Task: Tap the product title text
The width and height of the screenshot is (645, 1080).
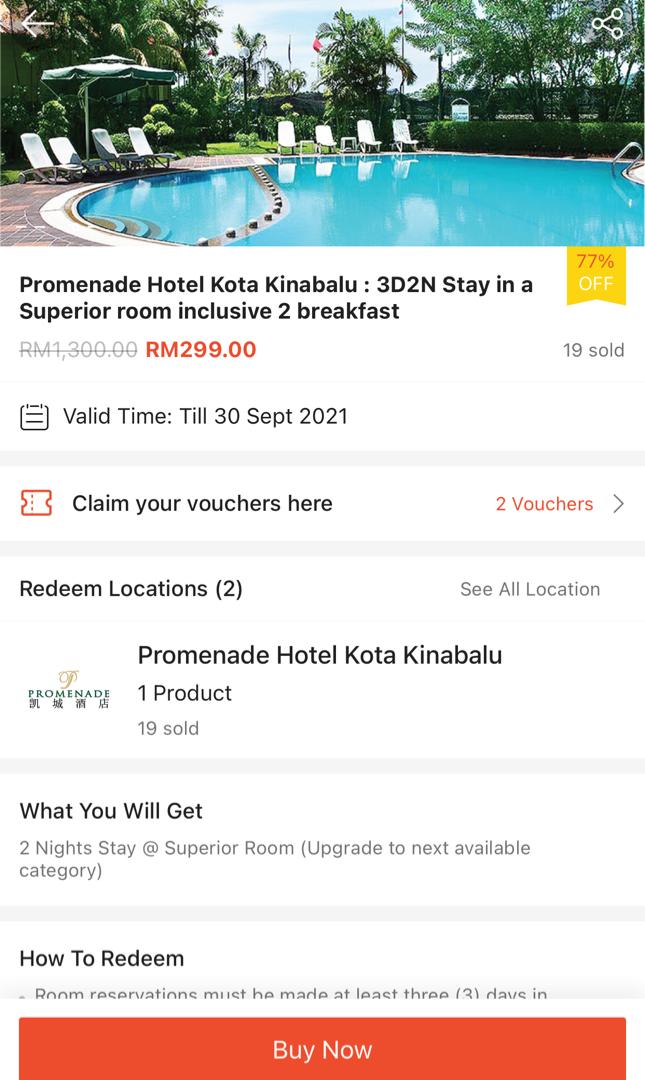Action: pos(276,297)
